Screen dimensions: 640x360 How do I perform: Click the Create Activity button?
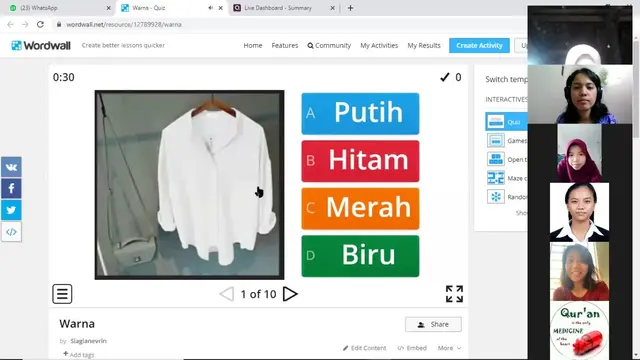(479, 45)
